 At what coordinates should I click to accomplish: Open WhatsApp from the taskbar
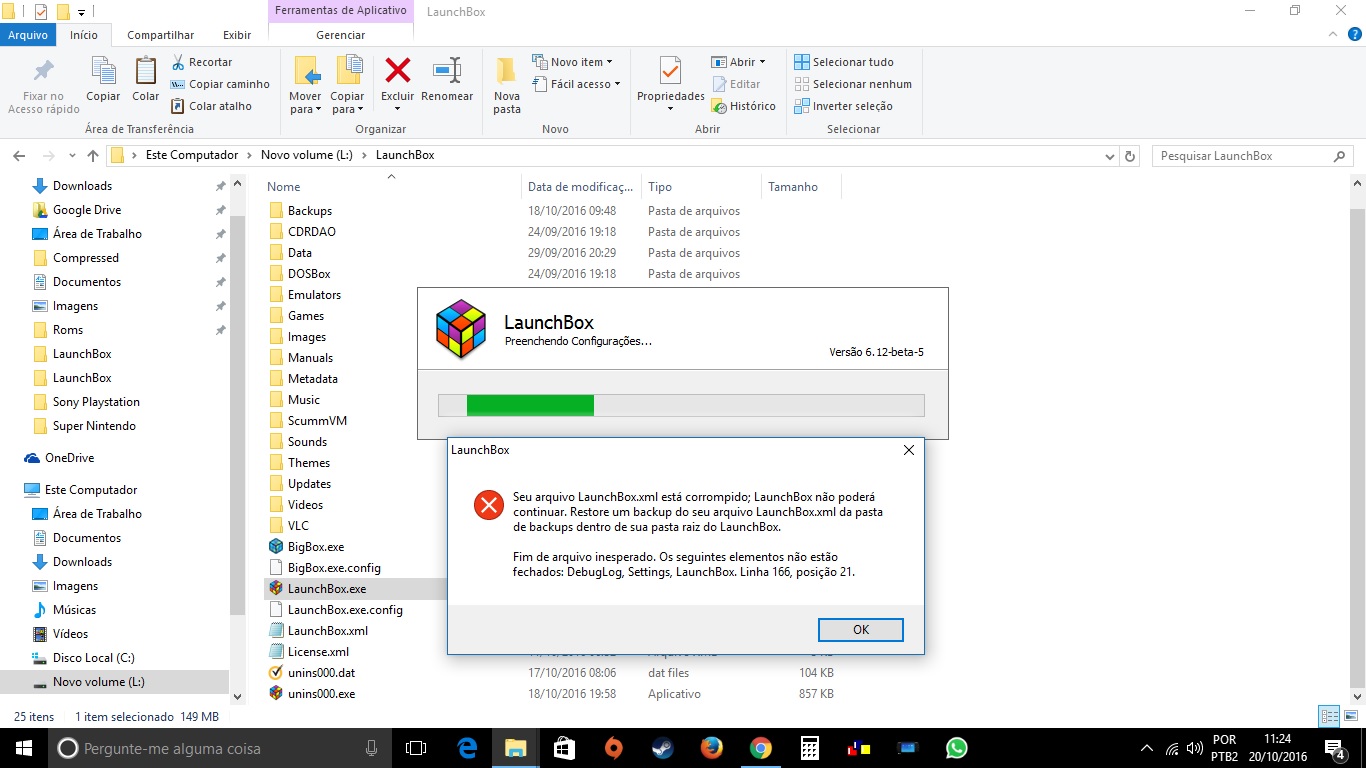point(957,748)
